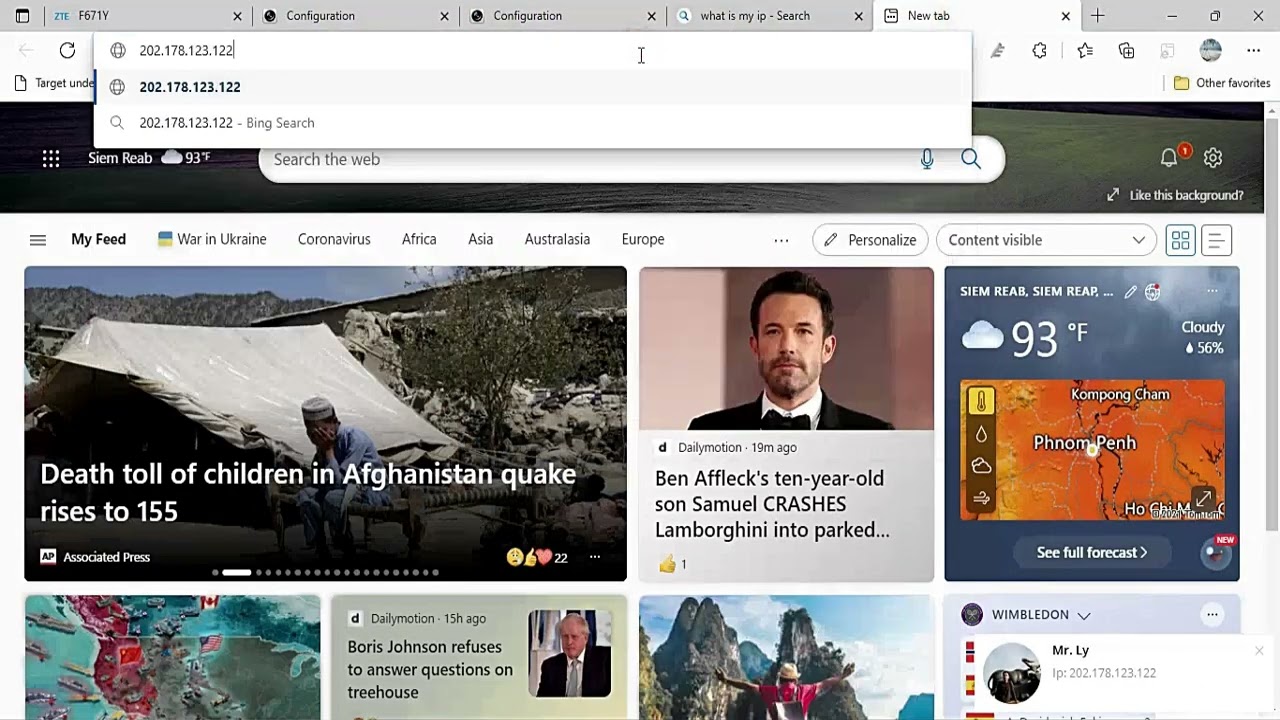Screen dimensions: 1280x720
Task: Show more feed topics ellipsis
Action: coord(781,240)
